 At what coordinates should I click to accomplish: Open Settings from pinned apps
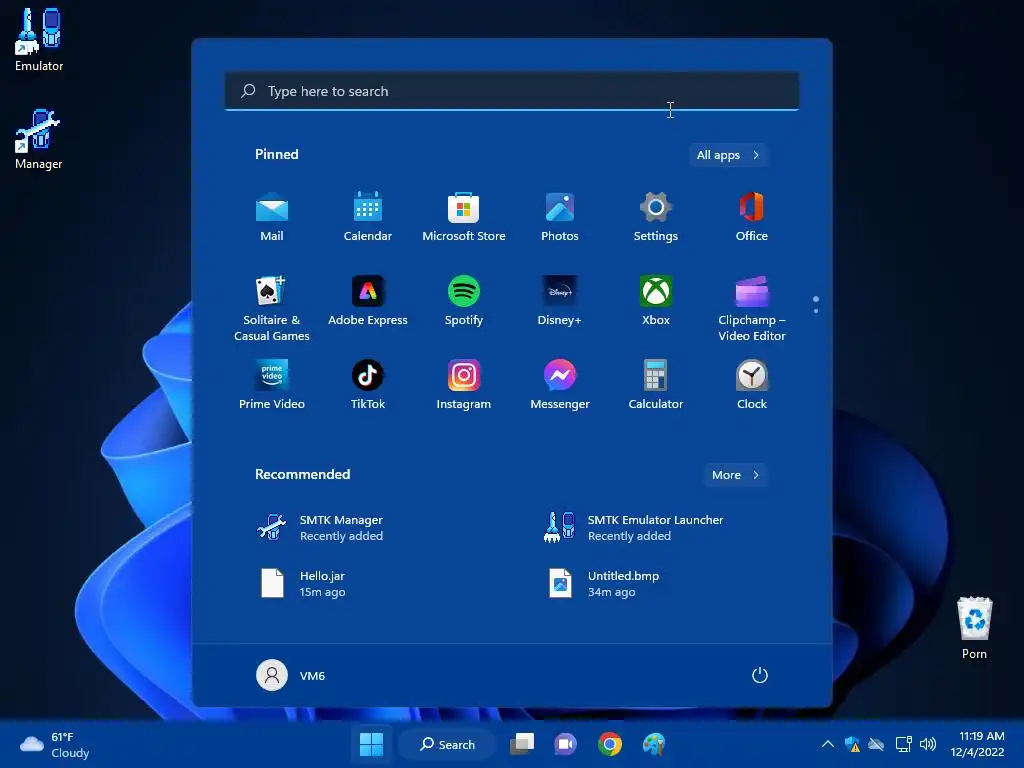click(x=656, y=217)
